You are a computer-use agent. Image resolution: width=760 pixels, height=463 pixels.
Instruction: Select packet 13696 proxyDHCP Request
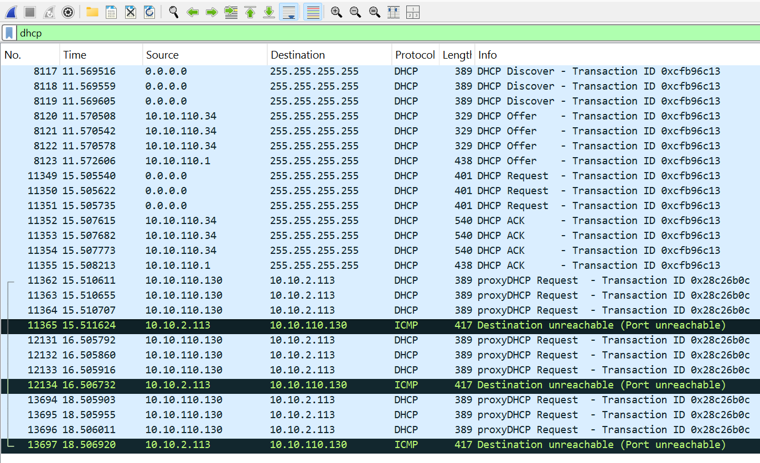[380, 430]
